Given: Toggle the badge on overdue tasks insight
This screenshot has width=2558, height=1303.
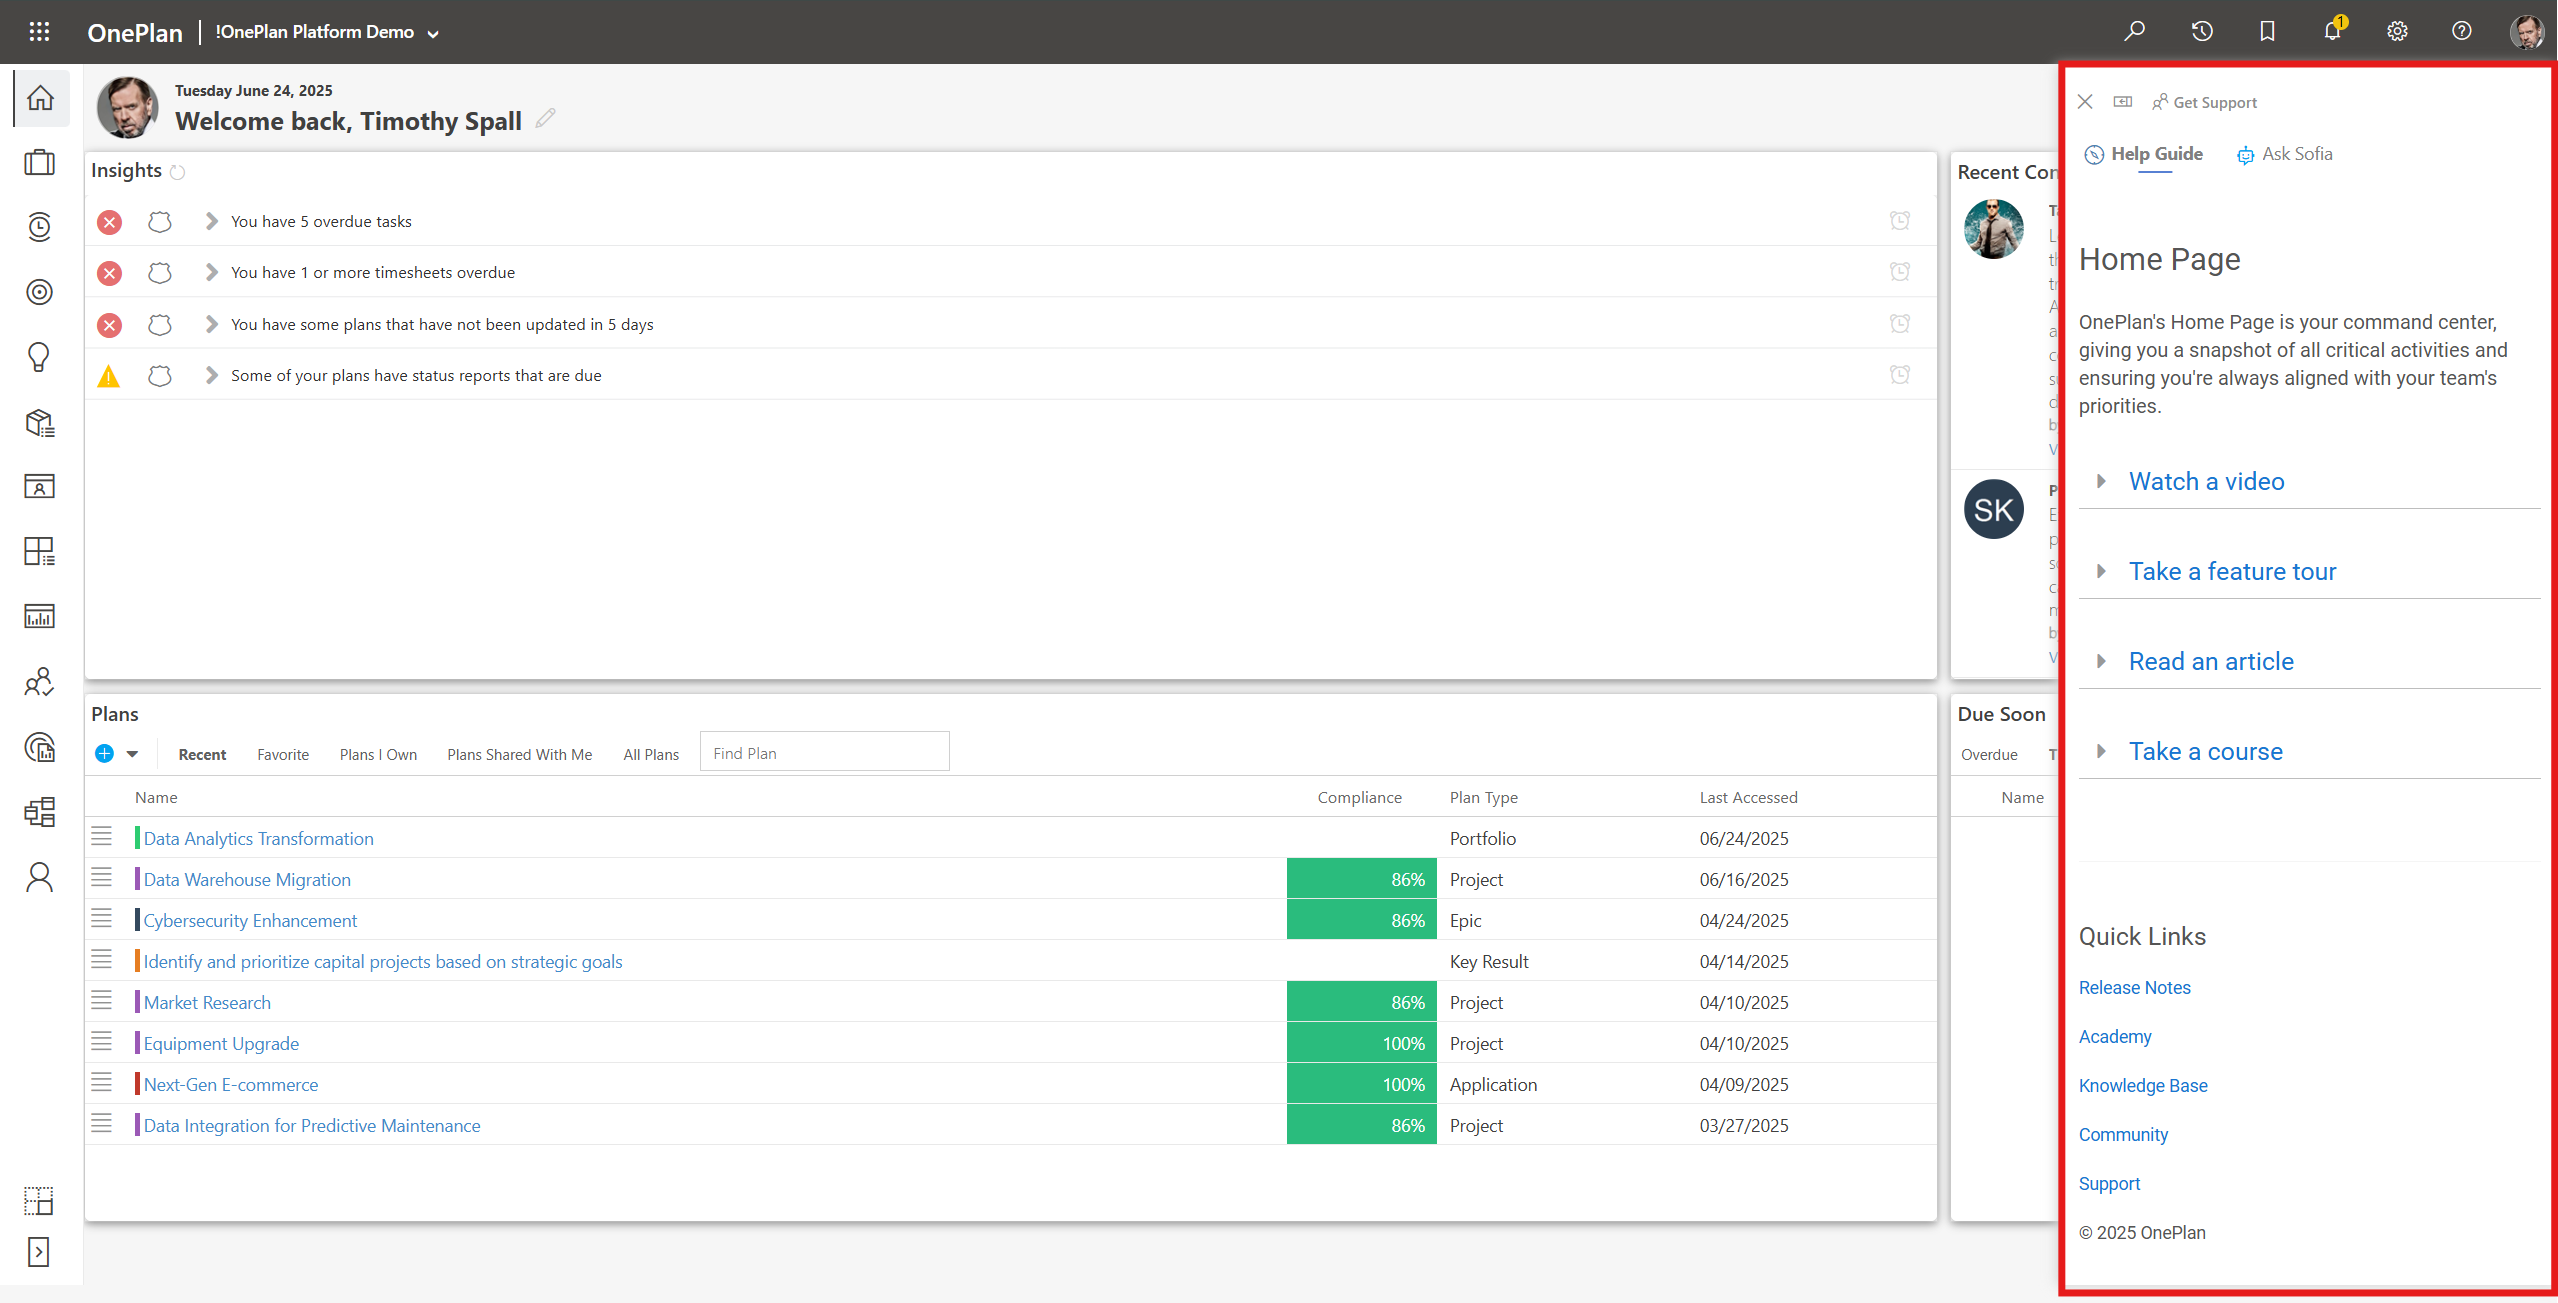Looking at the screenshot, I should coord(160,221).
